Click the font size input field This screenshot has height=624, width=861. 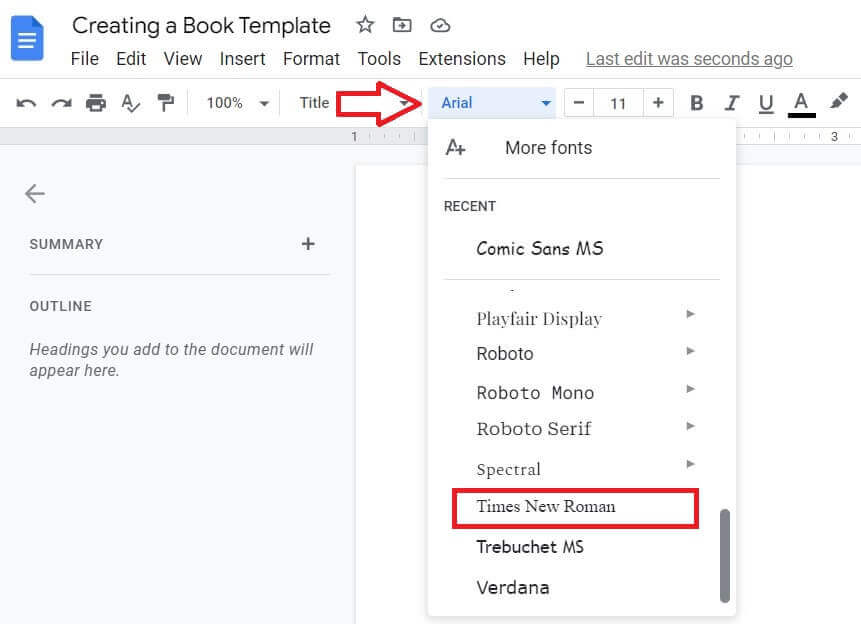pyautogui.click(x=617, y=102)
